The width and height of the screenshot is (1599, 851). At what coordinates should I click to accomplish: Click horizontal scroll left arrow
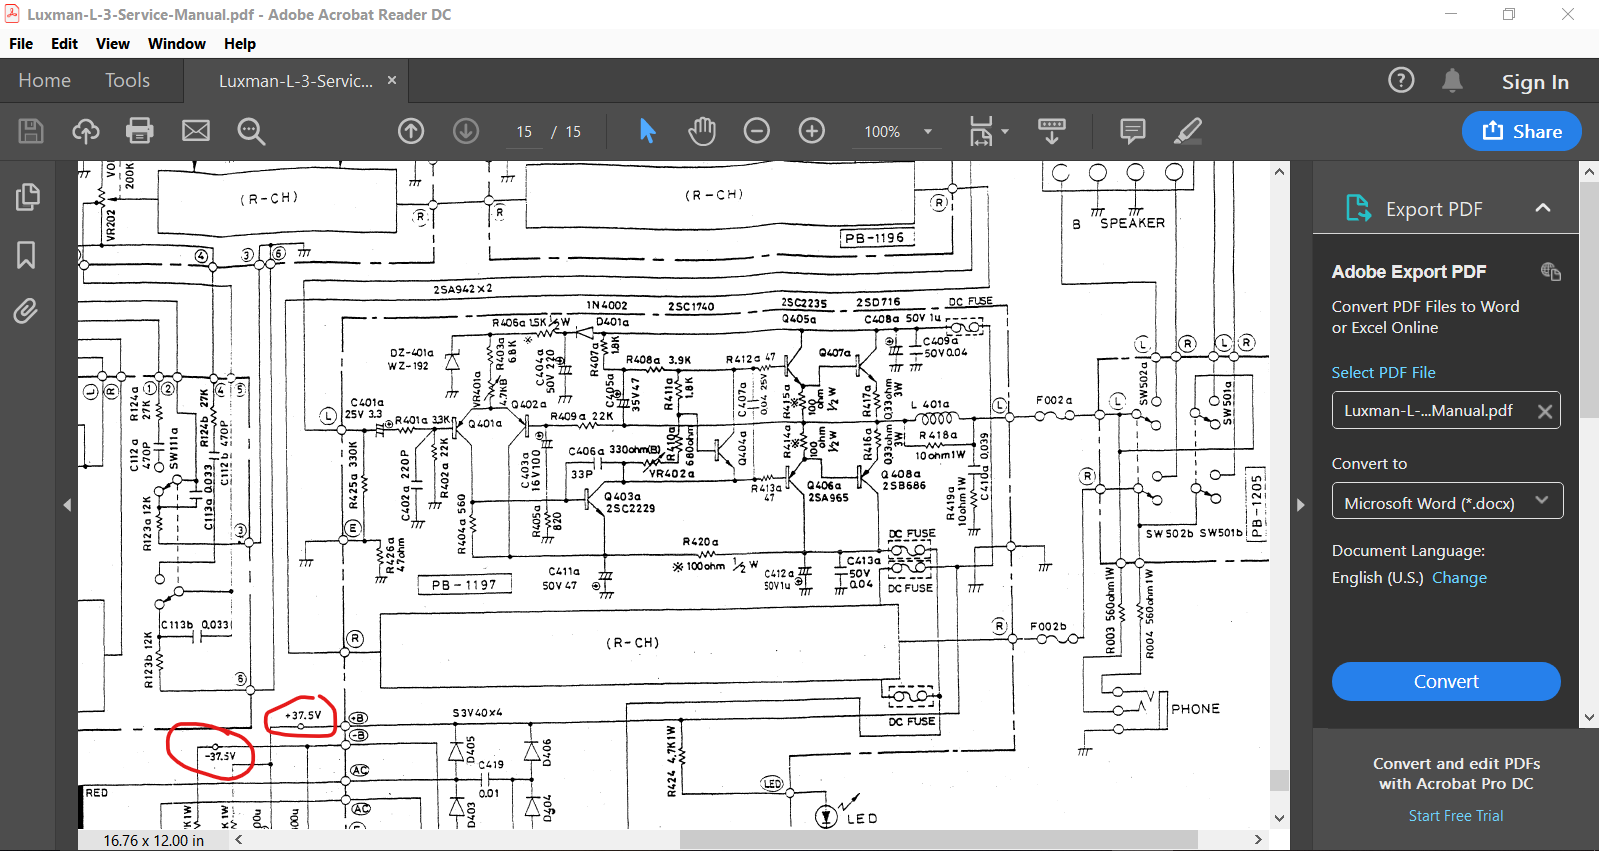[x=239, y=840]
